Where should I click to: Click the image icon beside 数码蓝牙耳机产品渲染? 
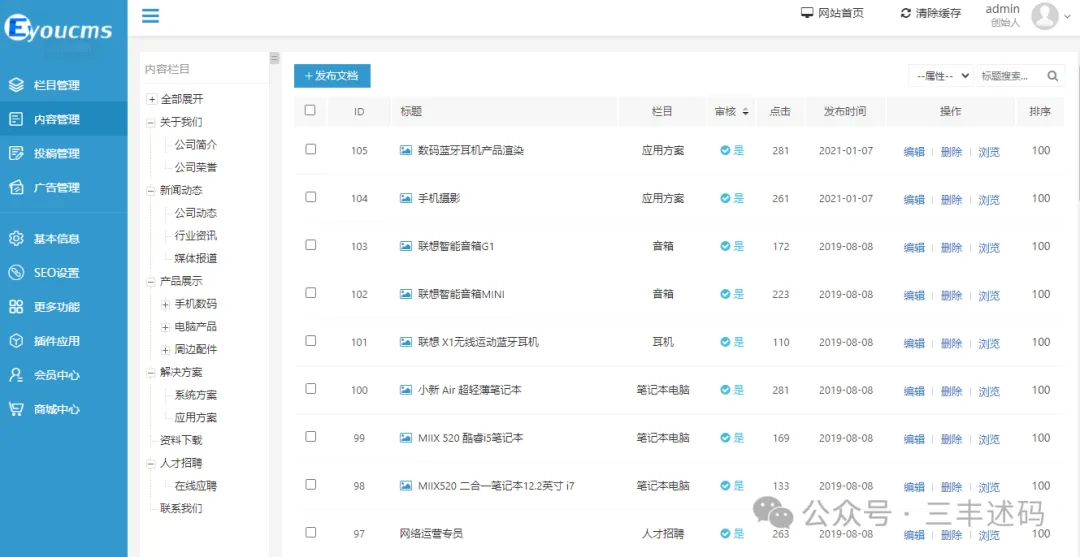click(406, 150)
